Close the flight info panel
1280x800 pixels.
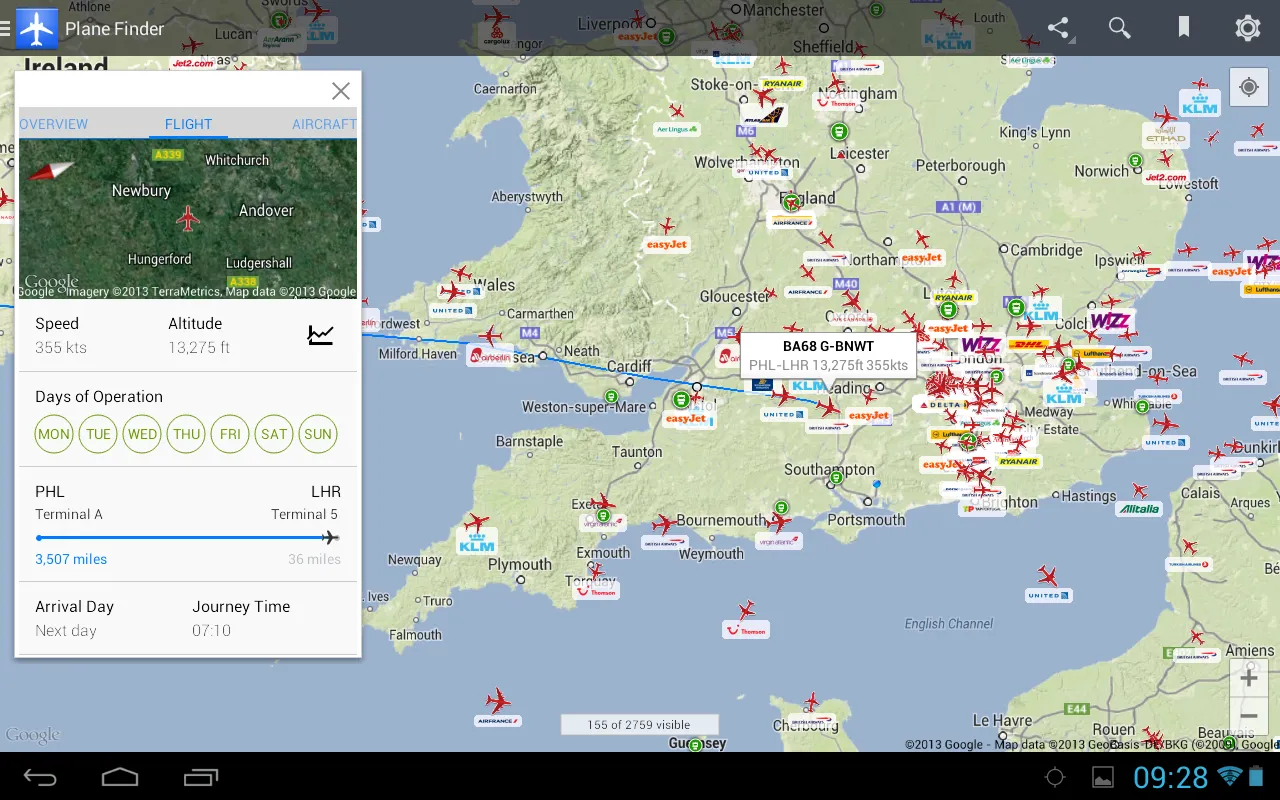tap(341, 91)
